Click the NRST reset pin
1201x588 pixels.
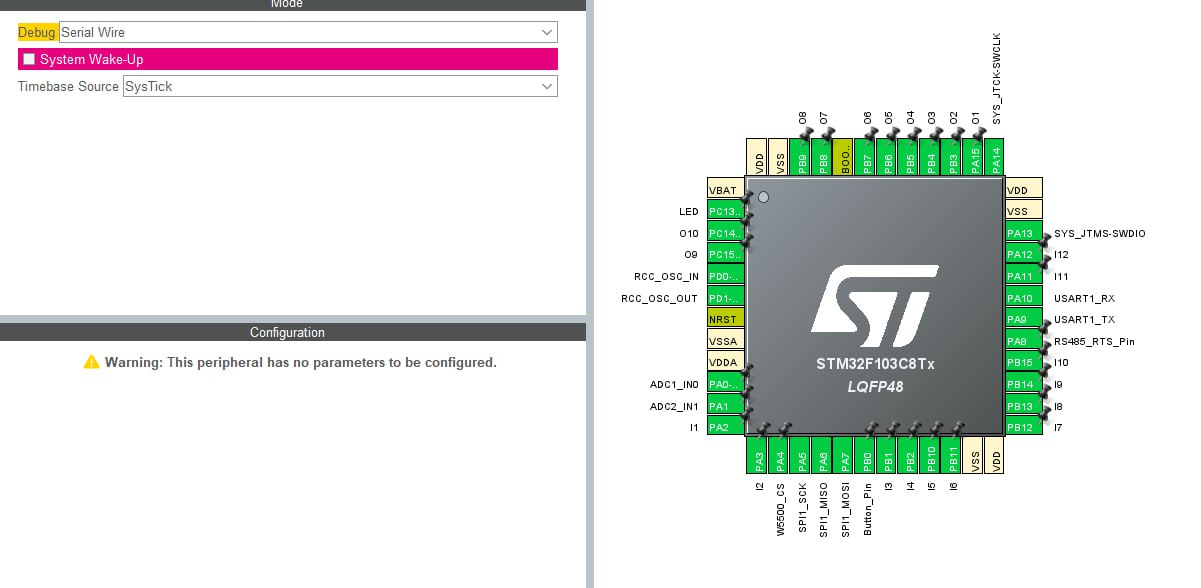(x=726, y=319)
